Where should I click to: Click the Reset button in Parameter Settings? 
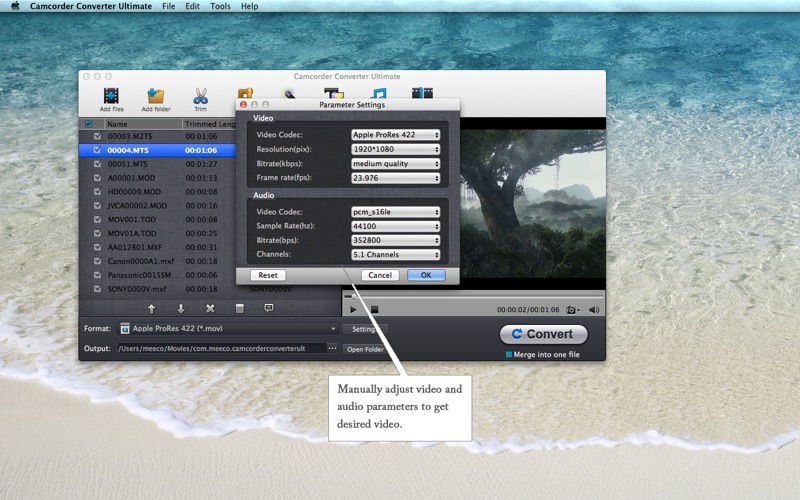[268, 275]
